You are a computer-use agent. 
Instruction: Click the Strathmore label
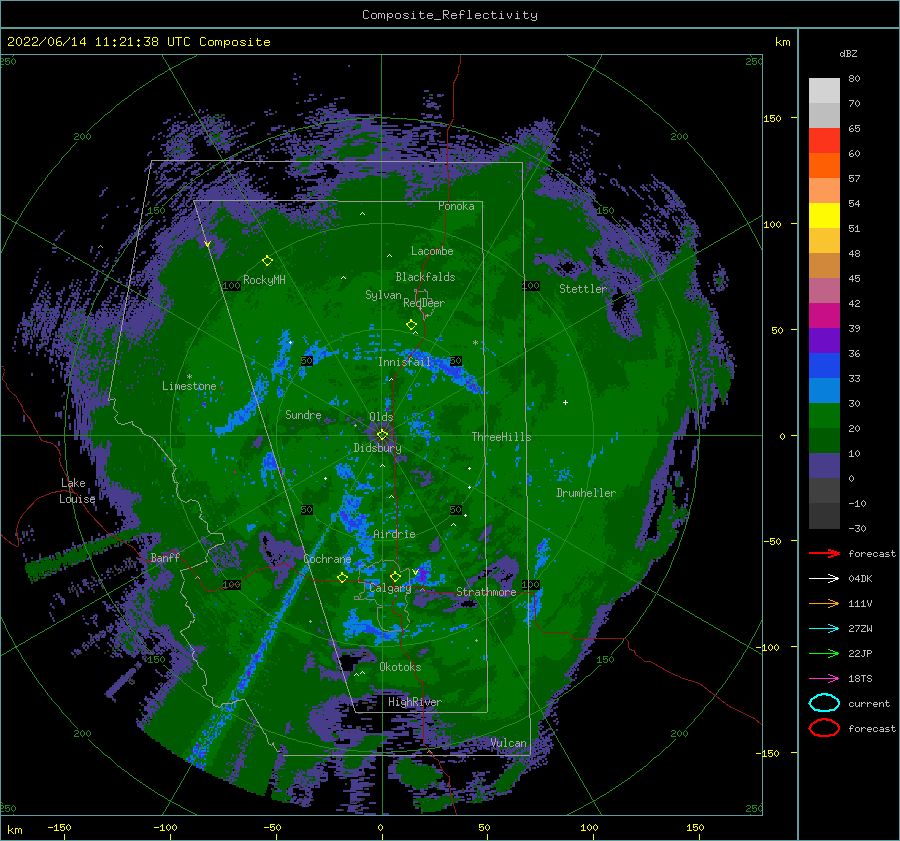(486, 592)
